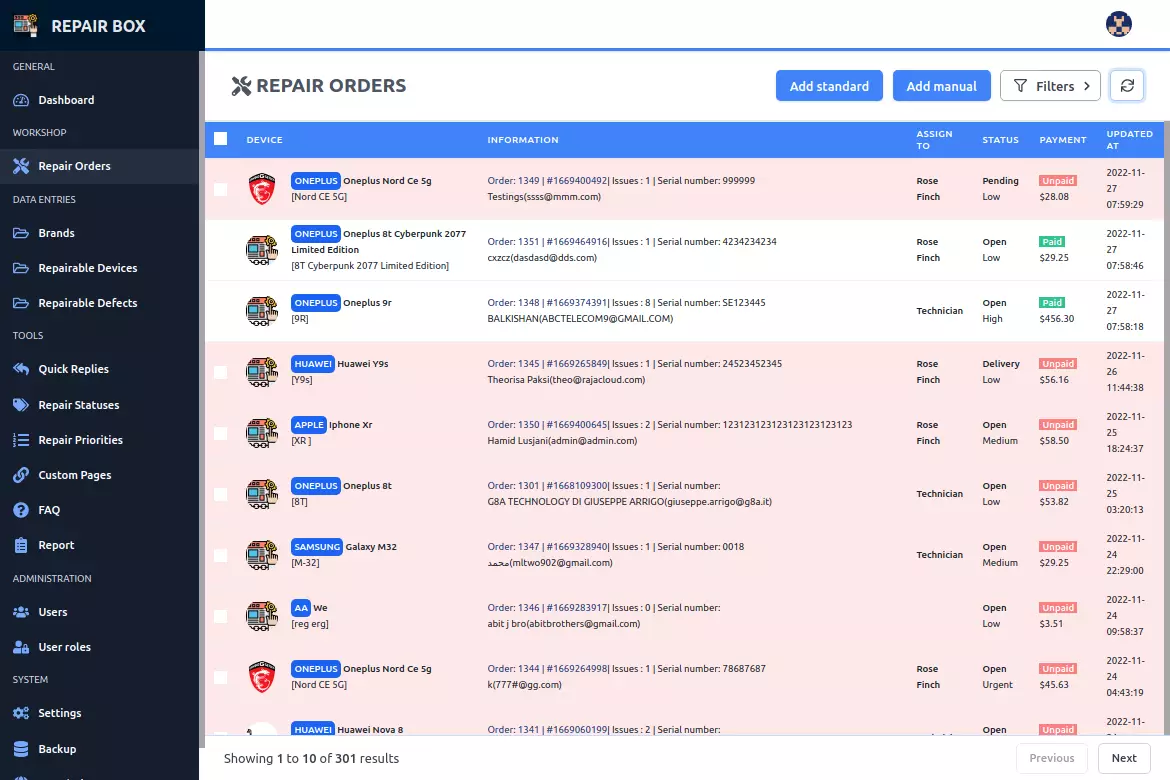Click the funnel icon in Filters button
This screenshot has width=1170, height=780.
coord(1020,86)
